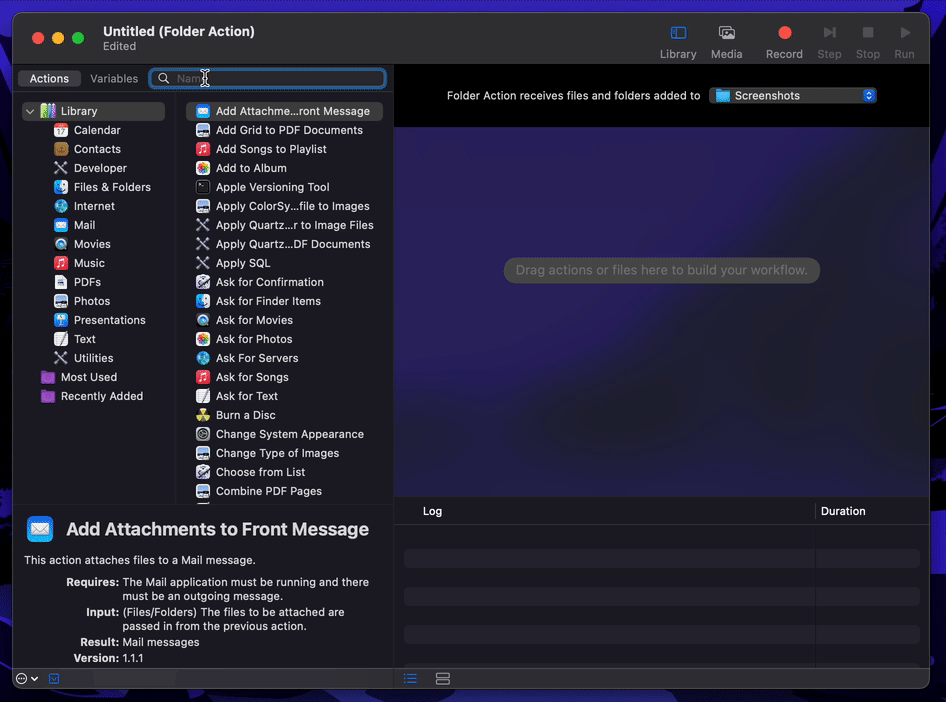
Task: Collapse the Library tree chevron
Action: (30, 111)
